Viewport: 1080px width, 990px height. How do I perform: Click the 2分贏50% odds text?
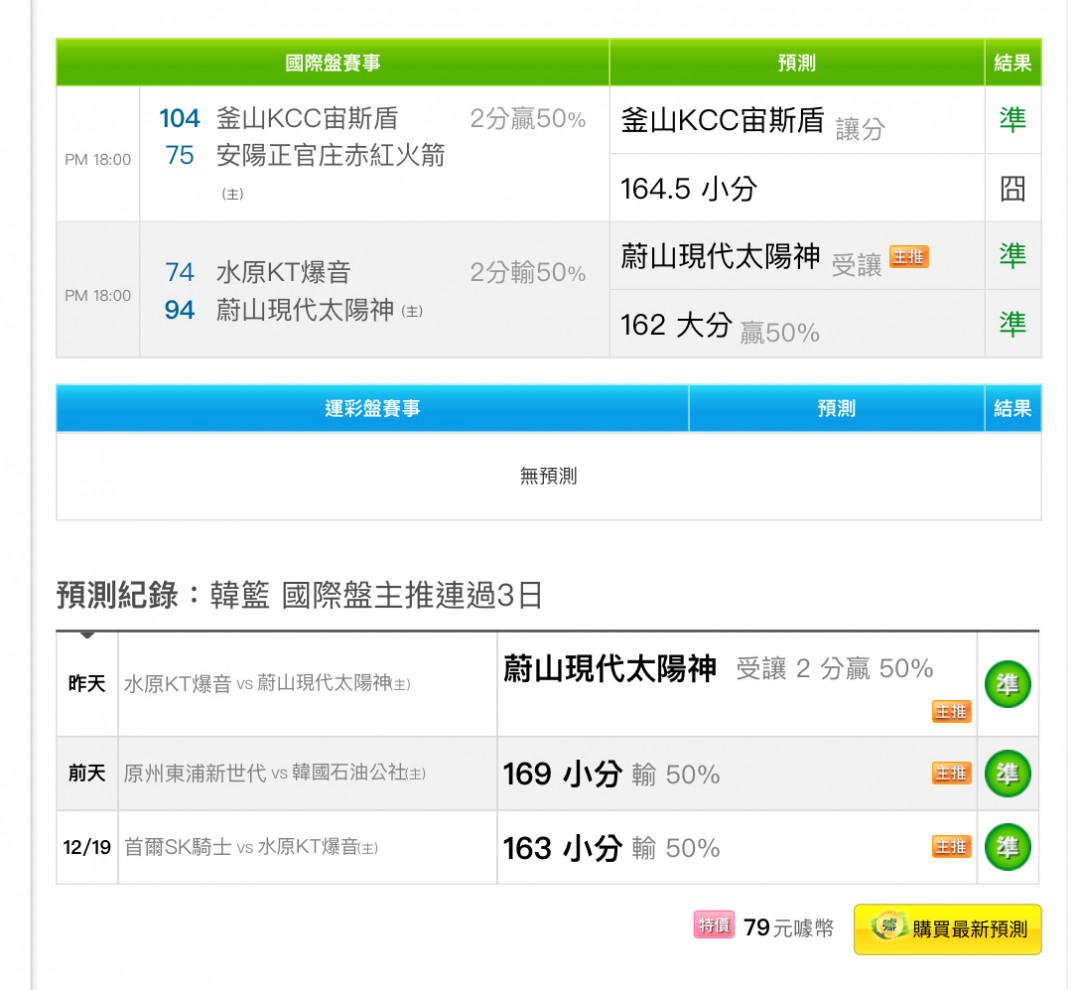click(528, 118)
